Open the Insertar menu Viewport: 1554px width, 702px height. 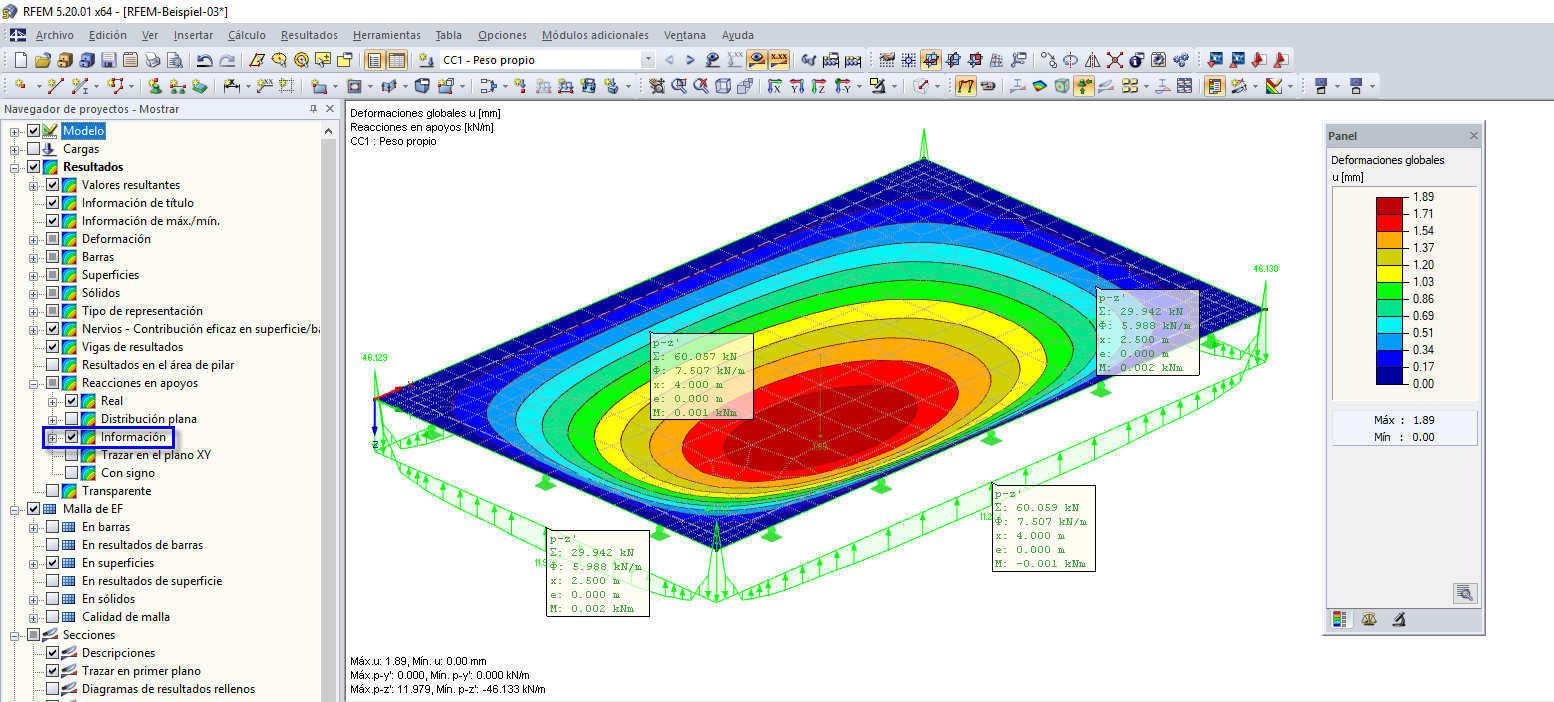(193, 35)
